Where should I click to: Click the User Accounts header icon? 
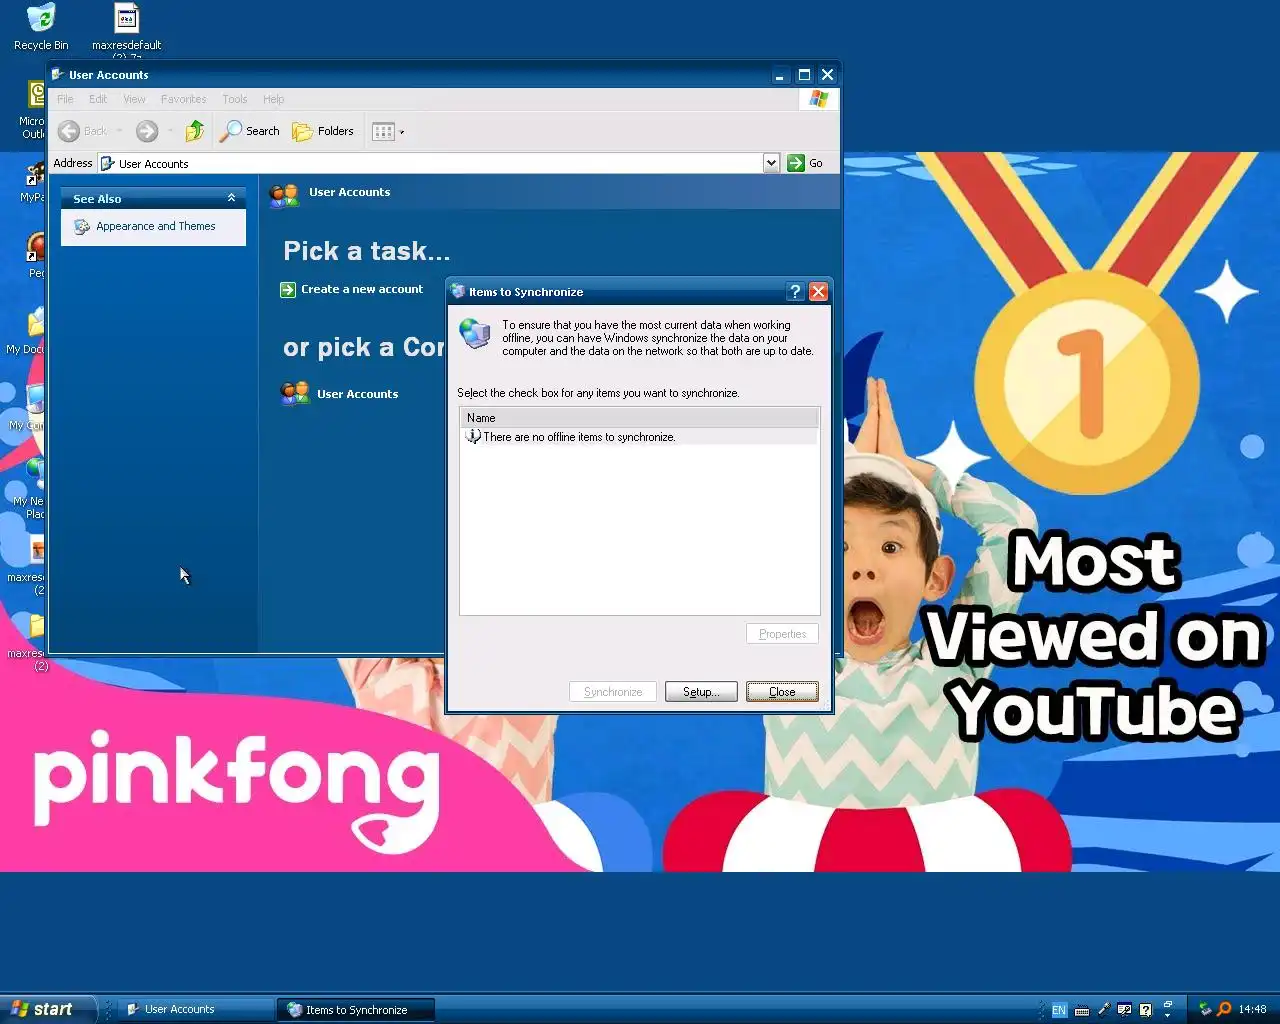pos(285,194)
